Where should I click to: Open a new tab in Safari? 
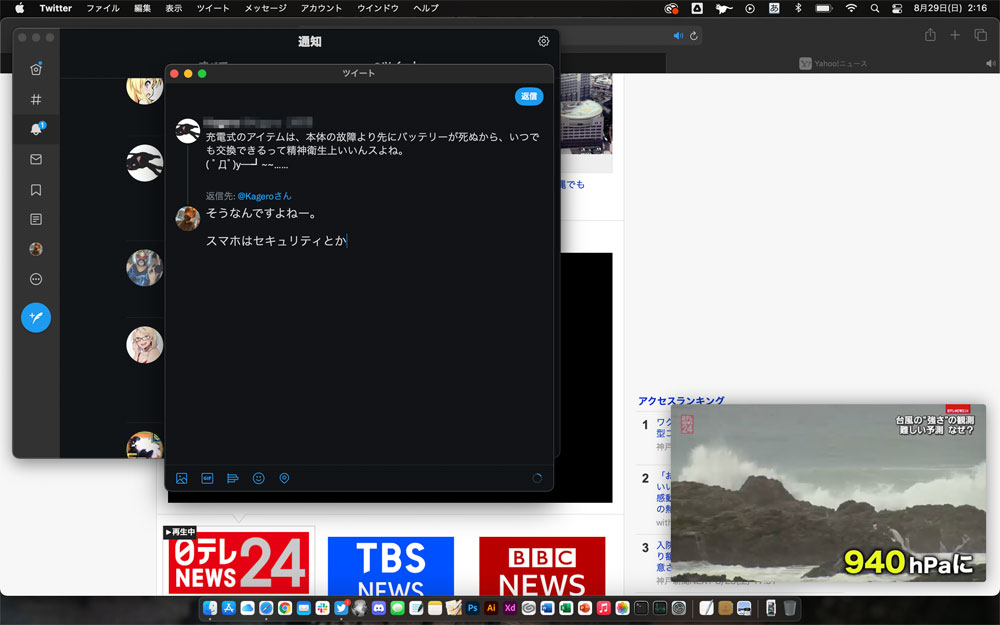click(955, 35)
